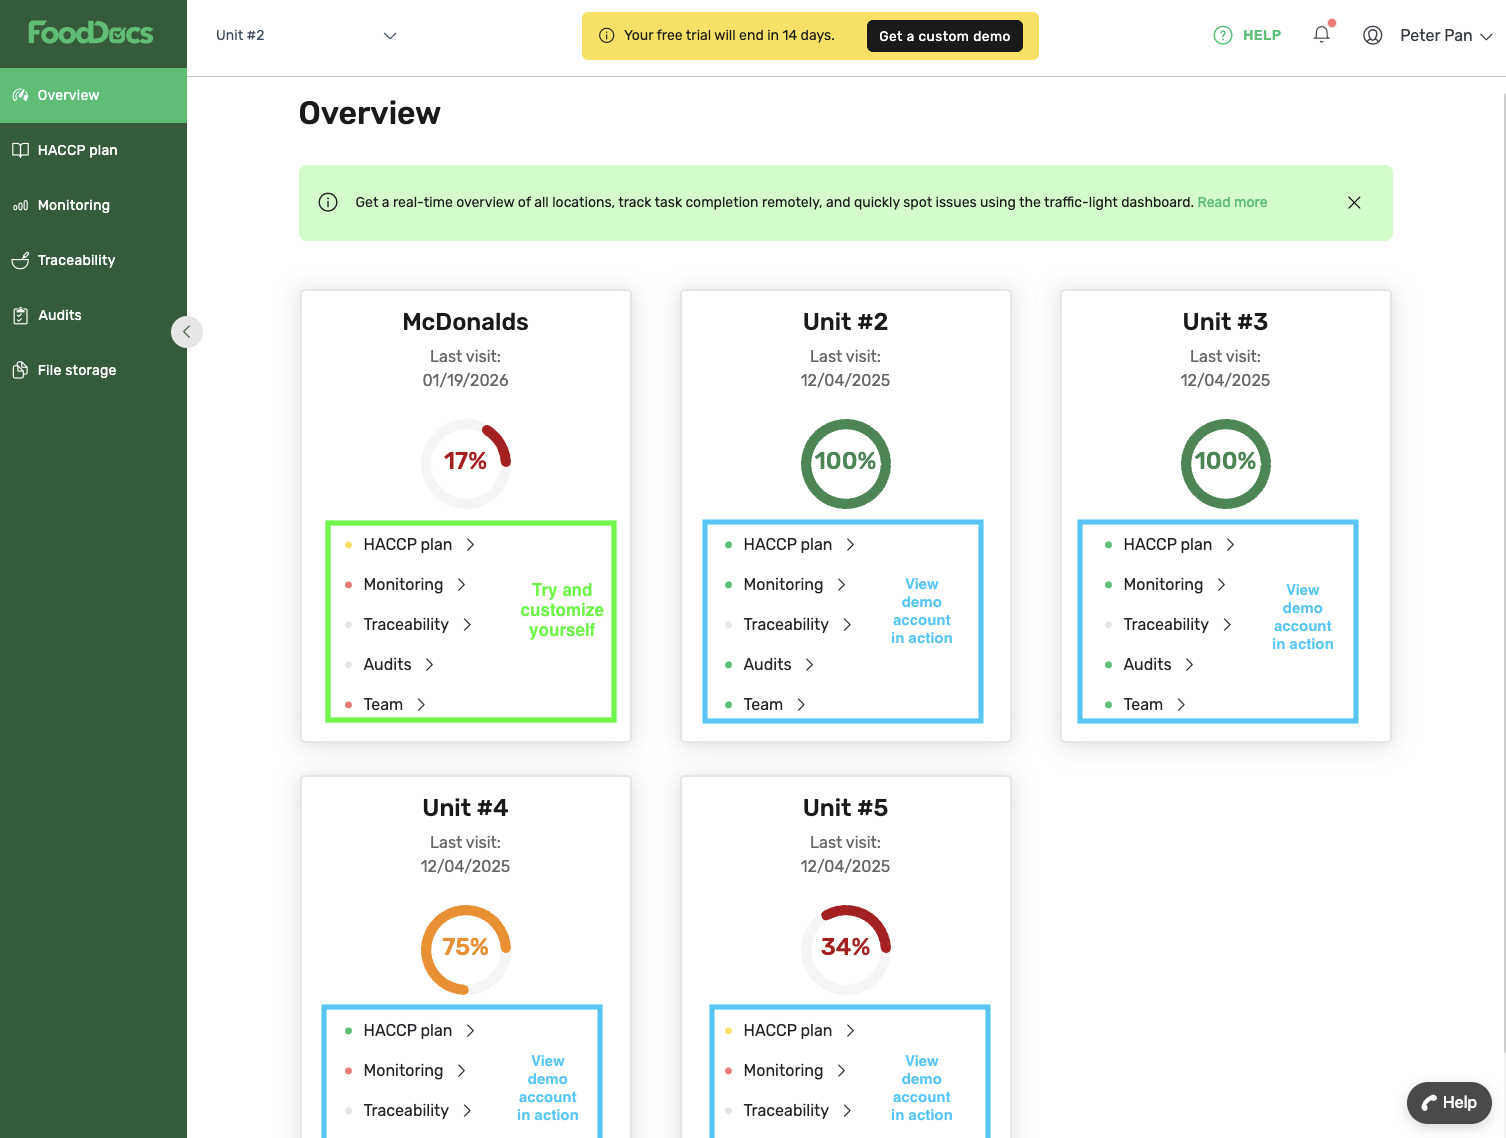Click the info icon in green banner
The width and height of the screenshot is (1506, 1138).
328,202
